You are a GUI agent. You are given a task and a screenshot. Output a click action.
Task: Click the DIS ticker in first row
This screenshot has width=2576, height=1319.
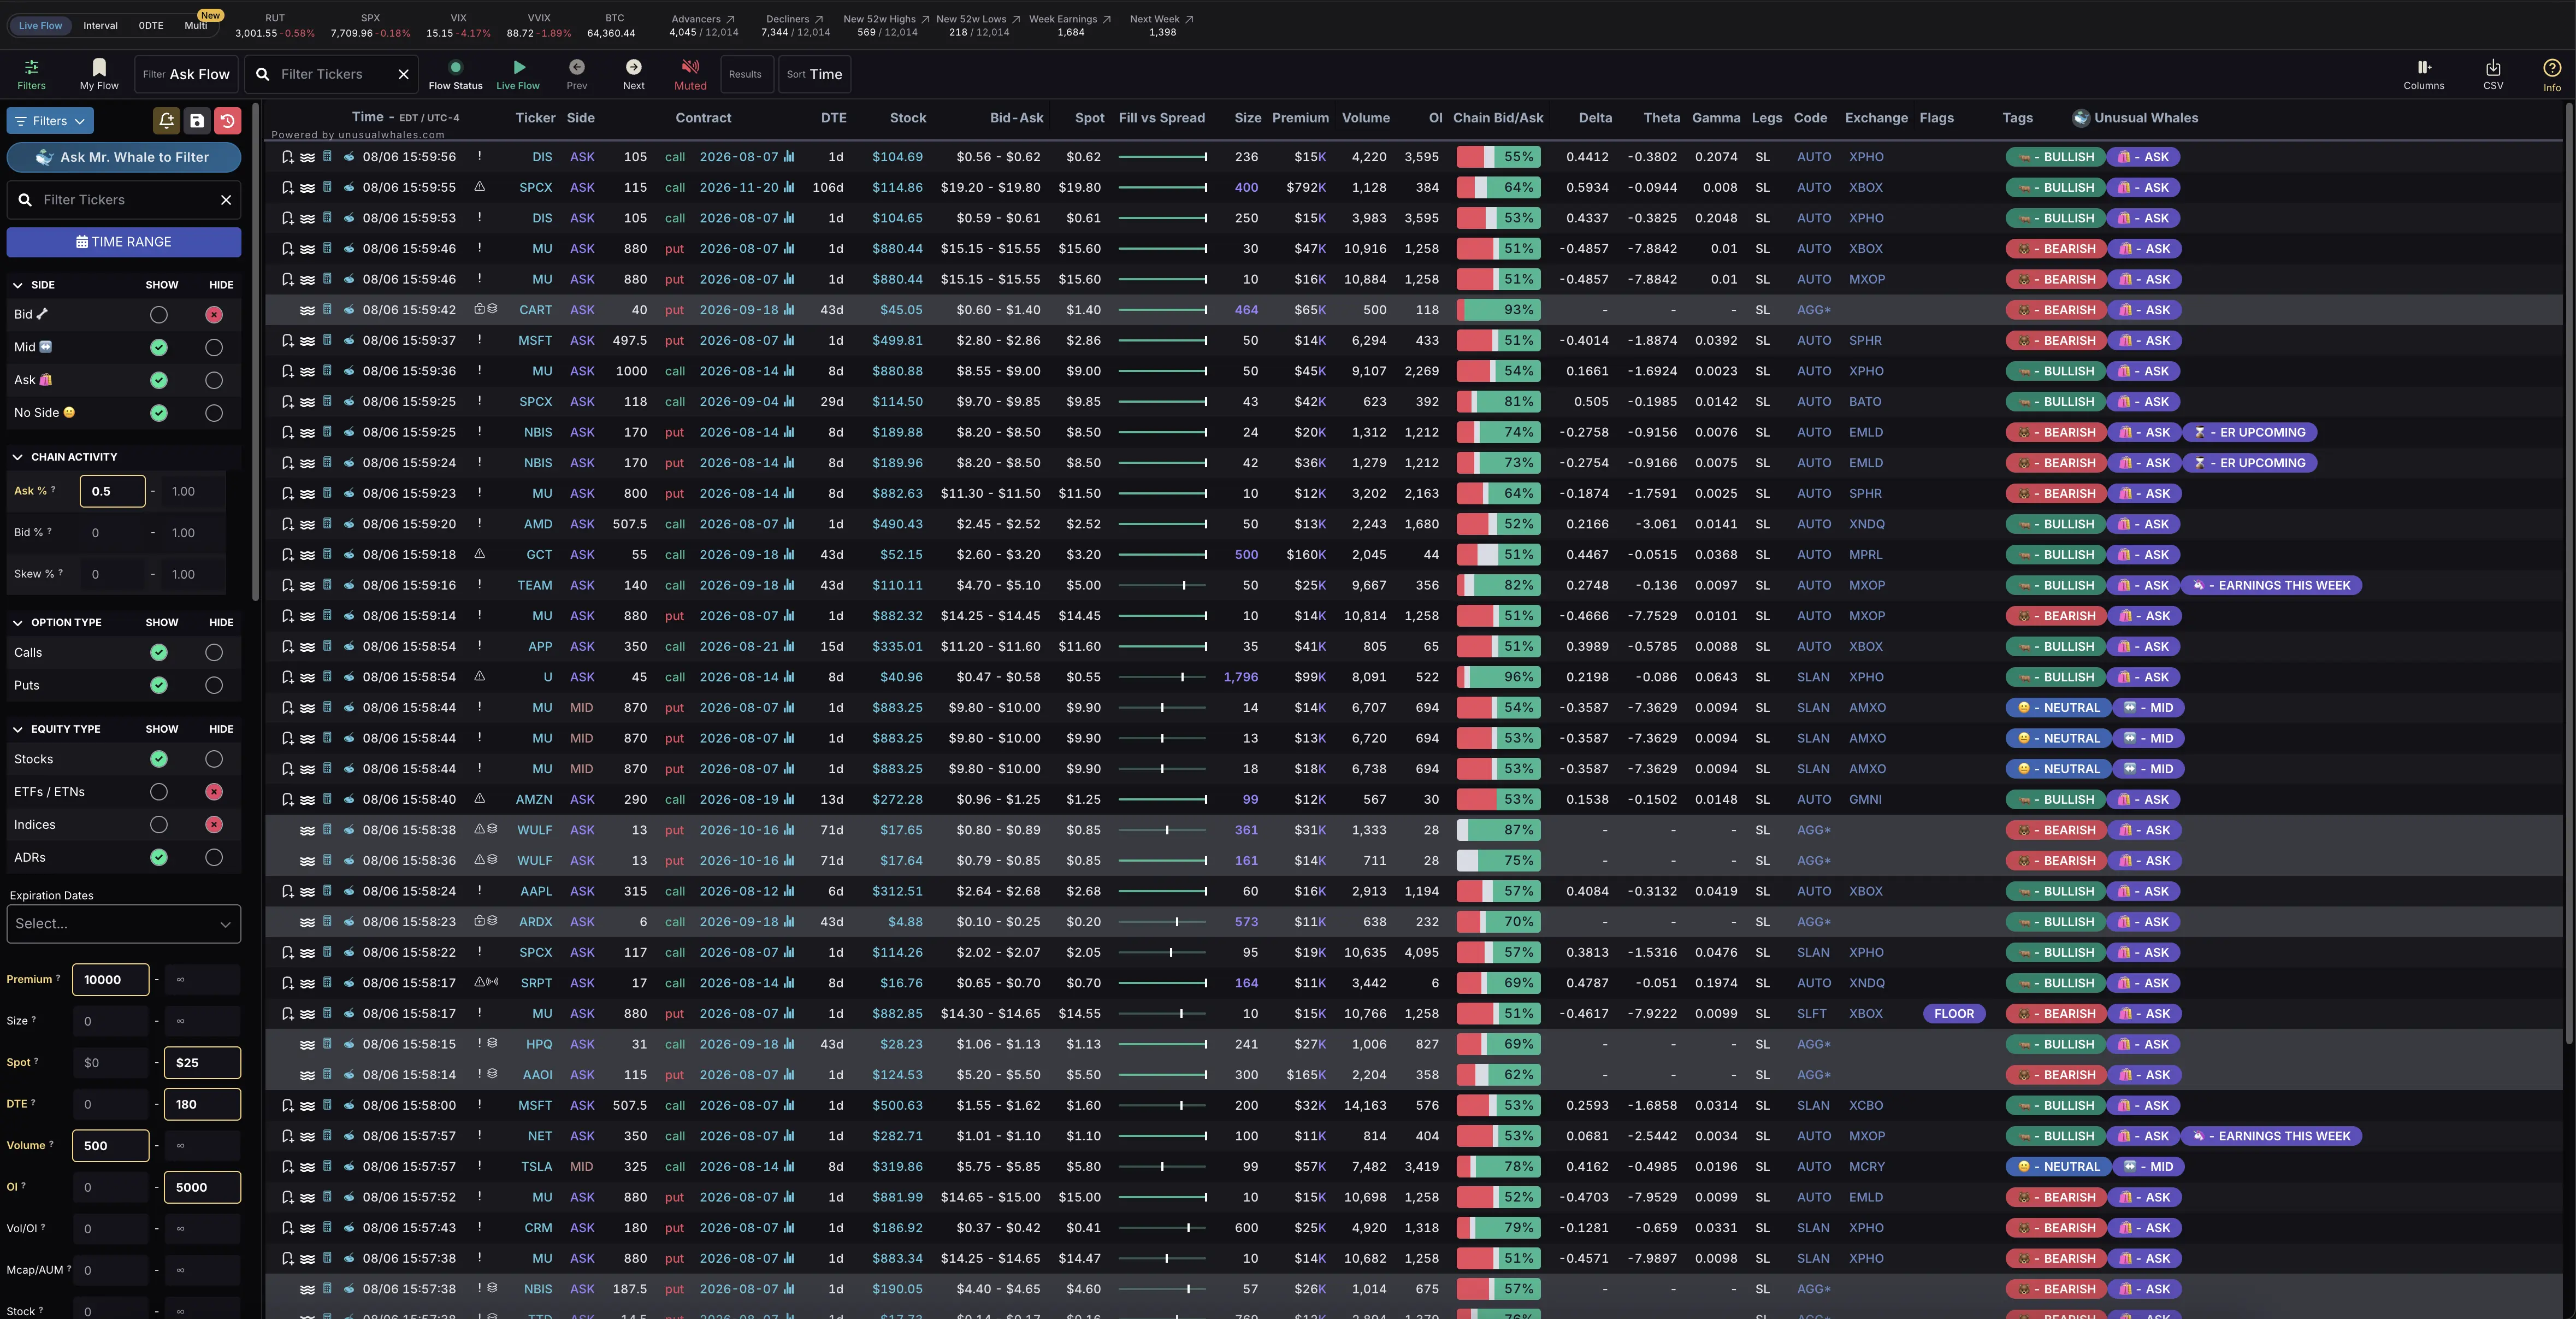(542, 157)
